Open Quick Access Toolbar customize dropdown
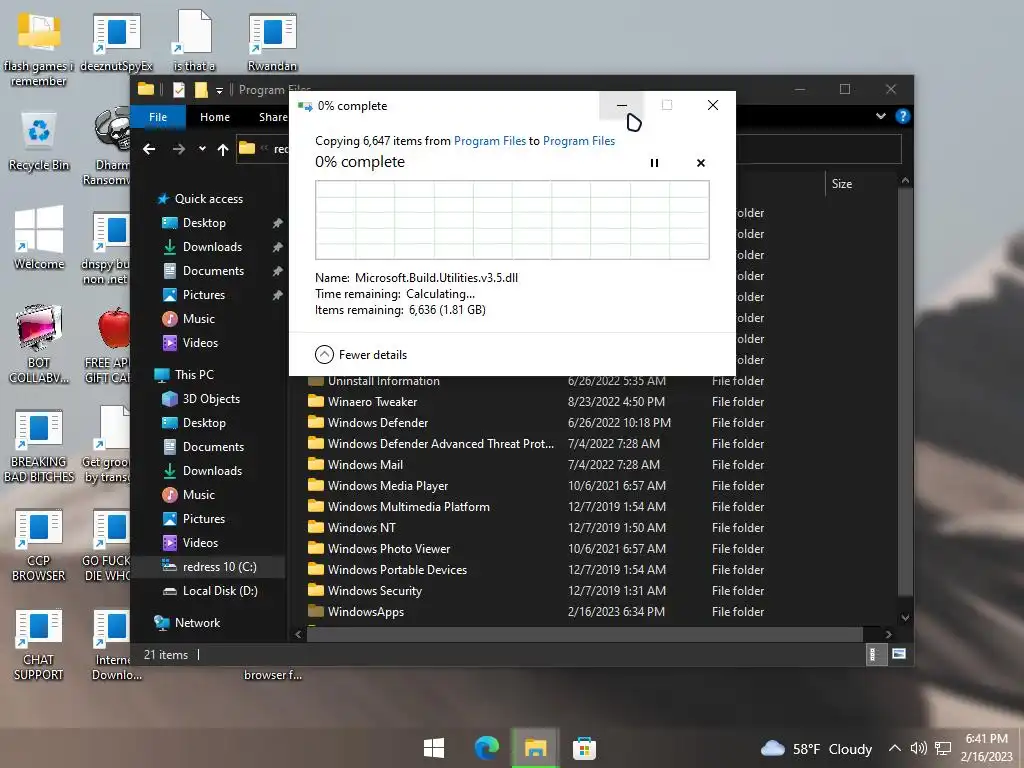 coord(219,90)
